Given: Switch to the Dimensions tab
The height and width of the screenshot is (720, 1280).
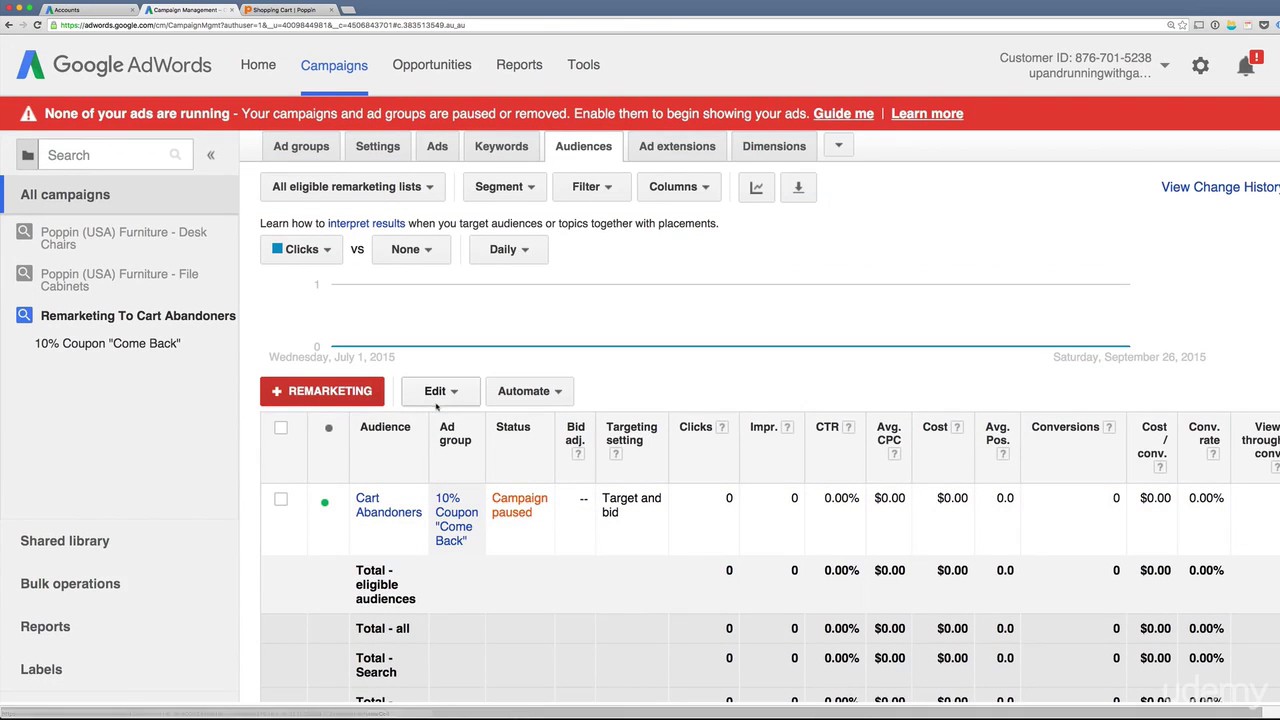Looking at the screenshot, I should click(774, 147).
